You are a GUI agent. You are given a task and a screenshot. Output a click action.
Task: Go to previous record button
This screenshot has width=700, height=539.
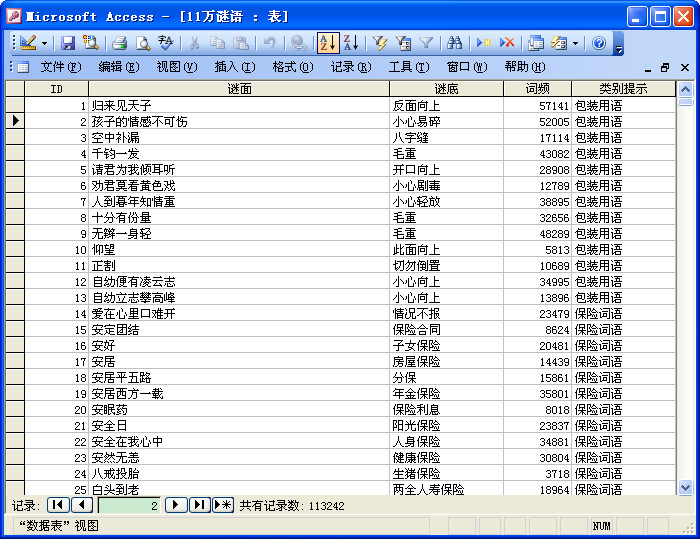(82, 505)
